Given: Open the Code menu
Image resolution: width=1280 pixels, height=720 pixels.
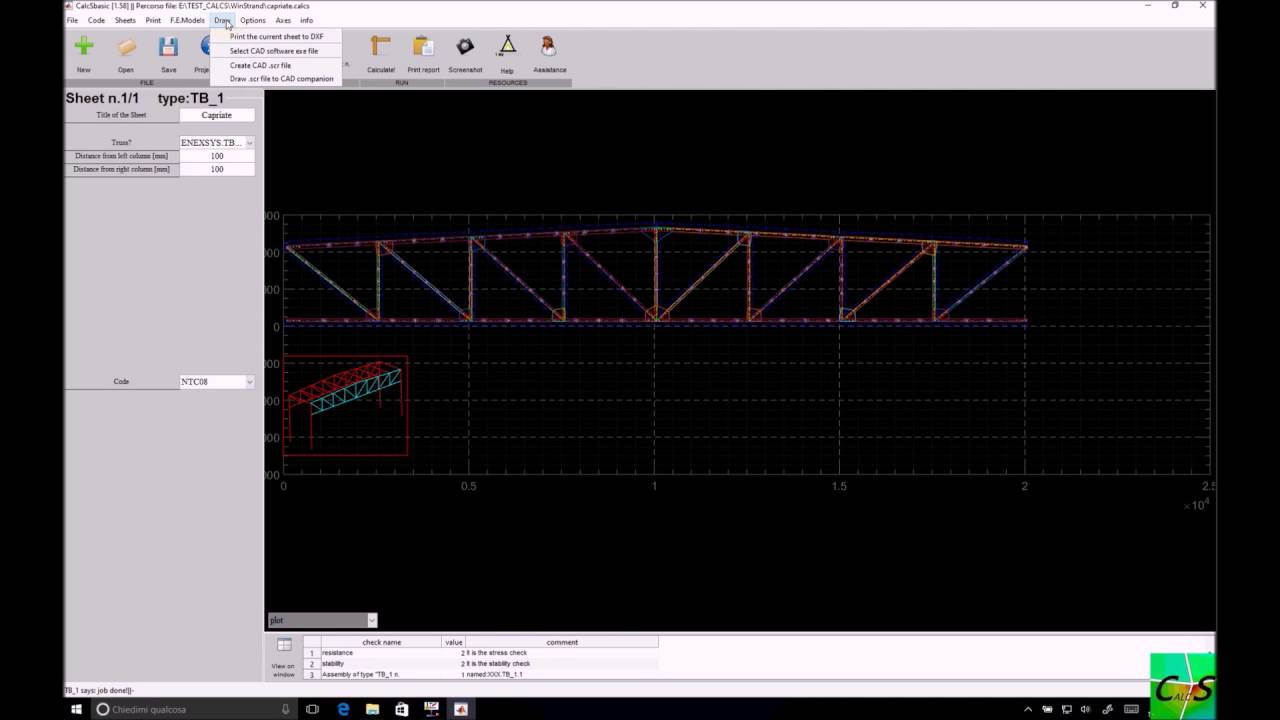Looking at the screenshot, I should [96, 20].
